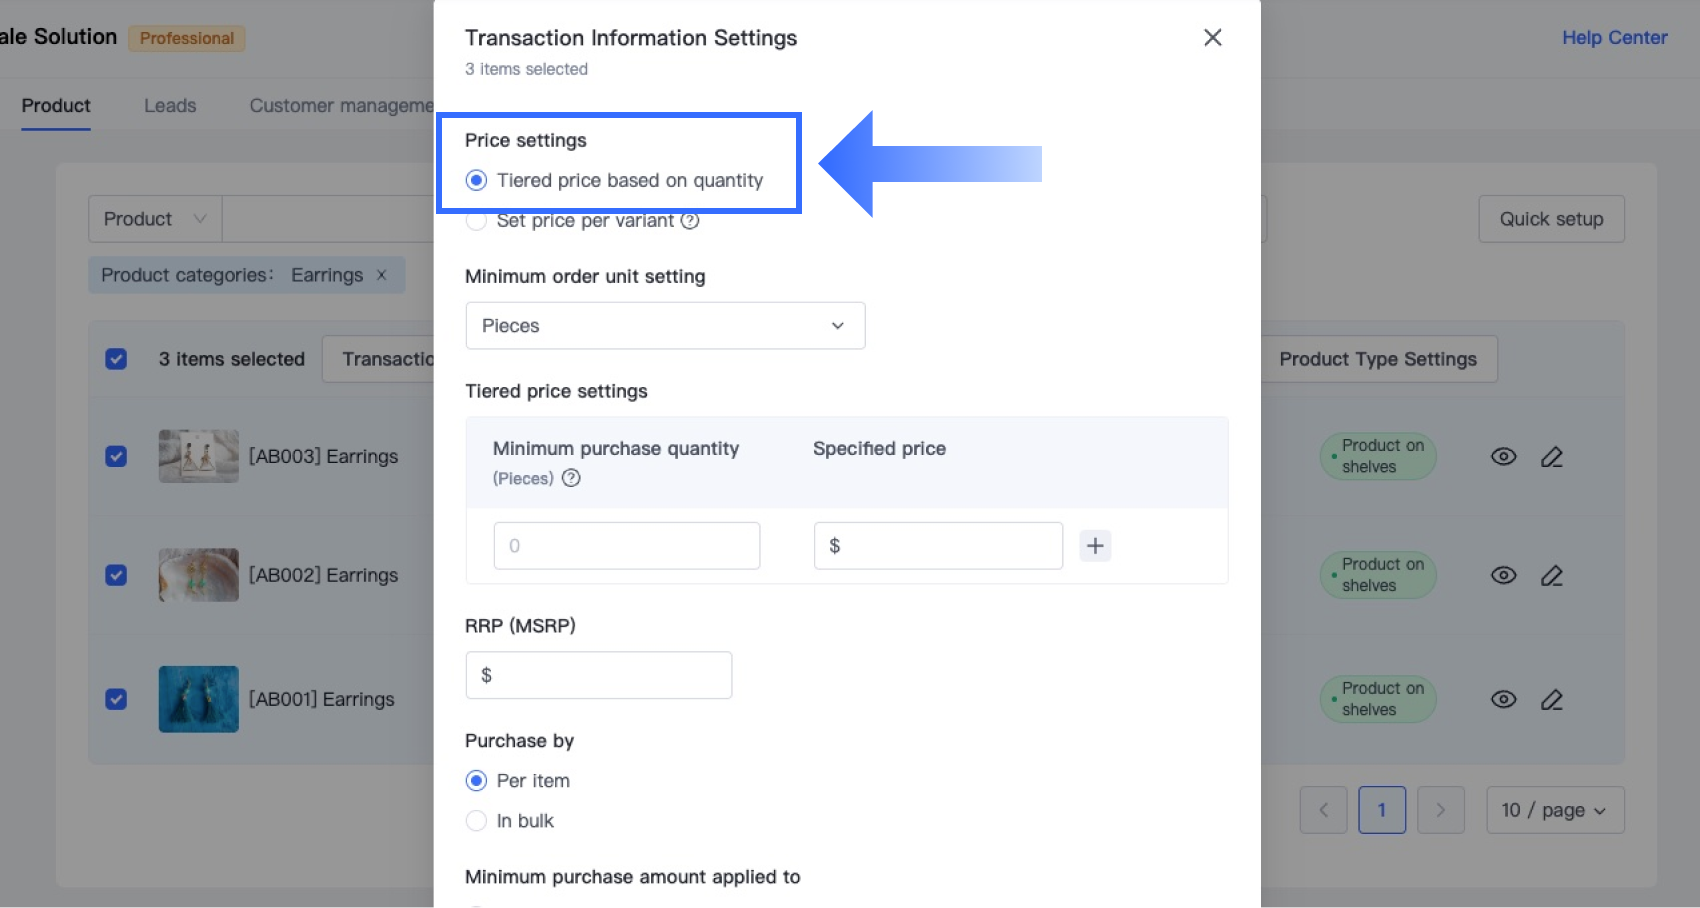This screenshot has width=1700, height=908.
Task: Open the Pieces order unit dropdown
Action: [665, 326]
